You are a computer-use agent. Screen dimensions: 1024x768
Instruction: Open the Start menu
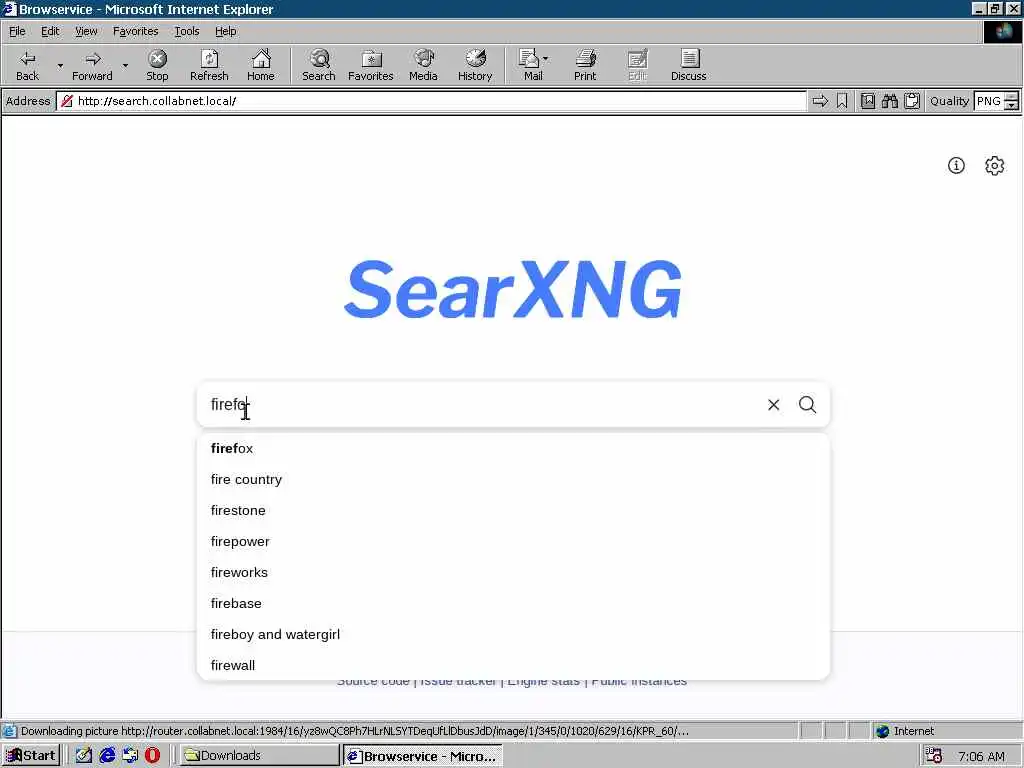tap(31, 756)
